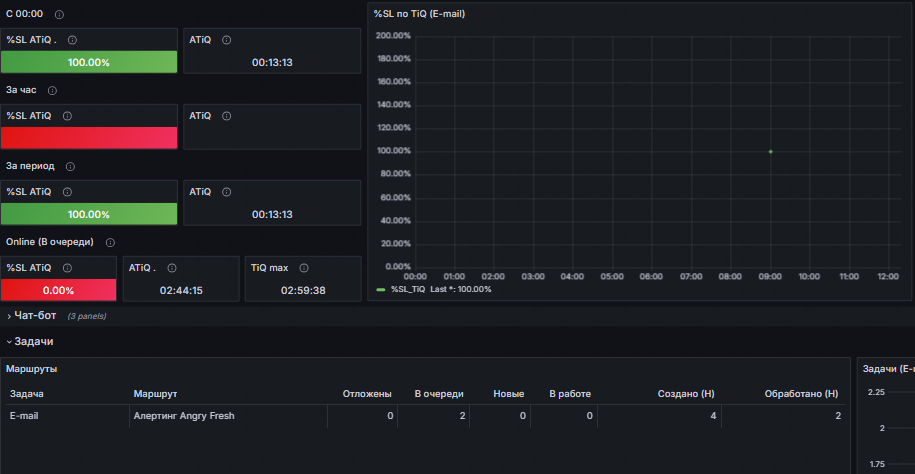Click info icon beside 'За час' heading

(53, 90)
